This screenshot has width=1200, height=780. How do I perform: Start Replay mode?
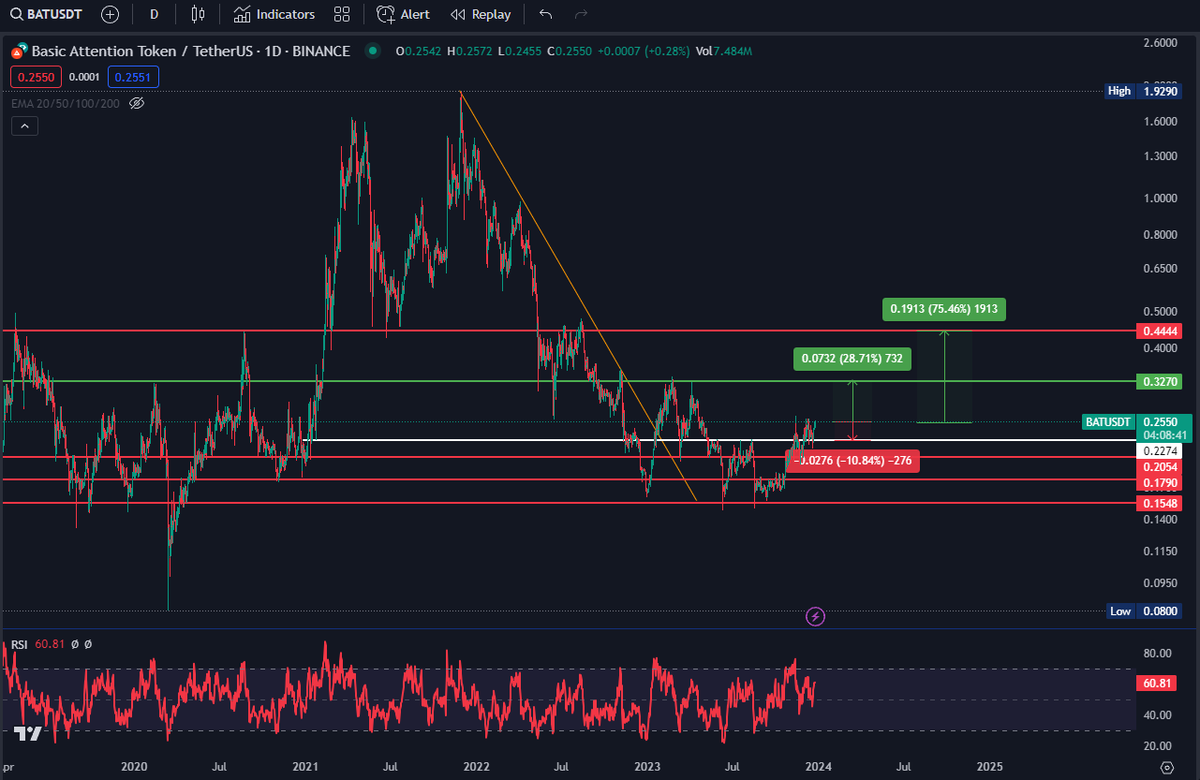[480, 14]
